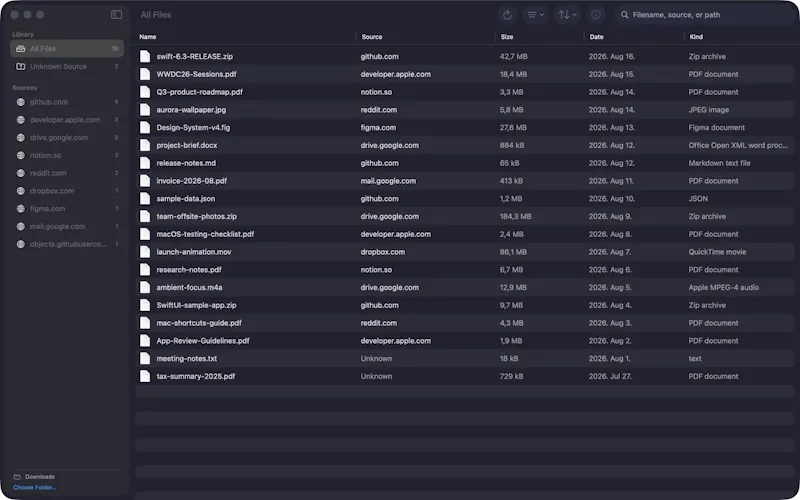Select the swift-6.3-RELEASE.zip filename

click(x=194, y=56)
